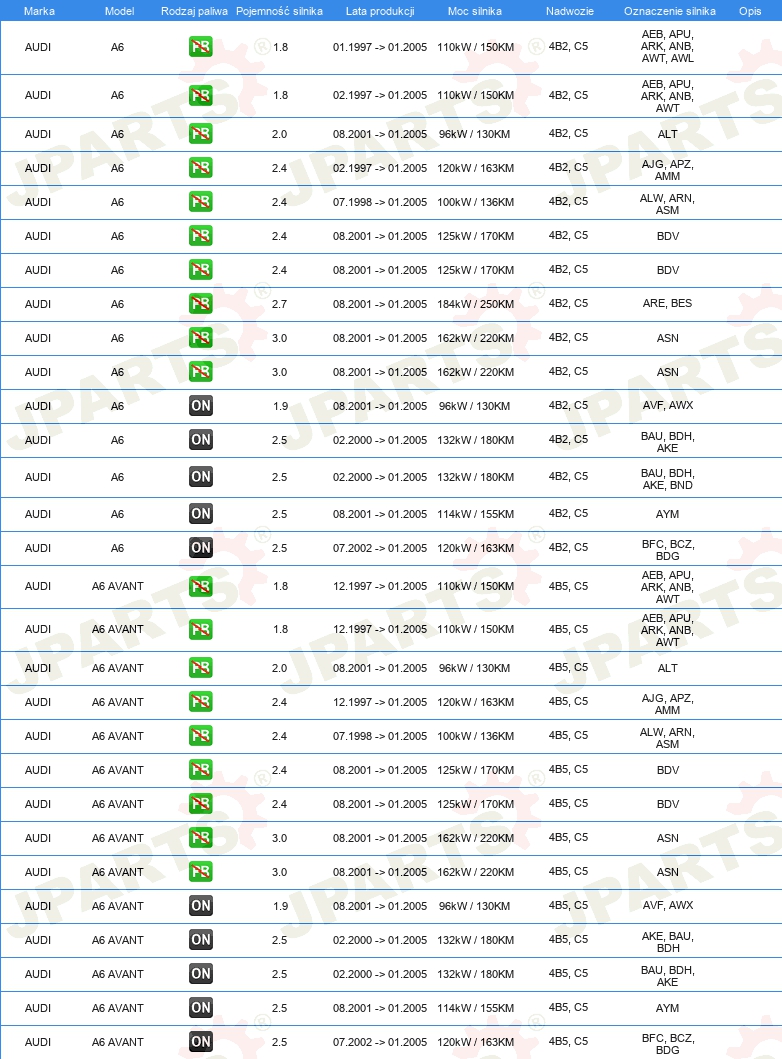The width and height of the screenshot is (782, 1059).
Task: Select engine codes AEB, APU, ARK, ANB, AWT, AWL
Action: [667, 46]
